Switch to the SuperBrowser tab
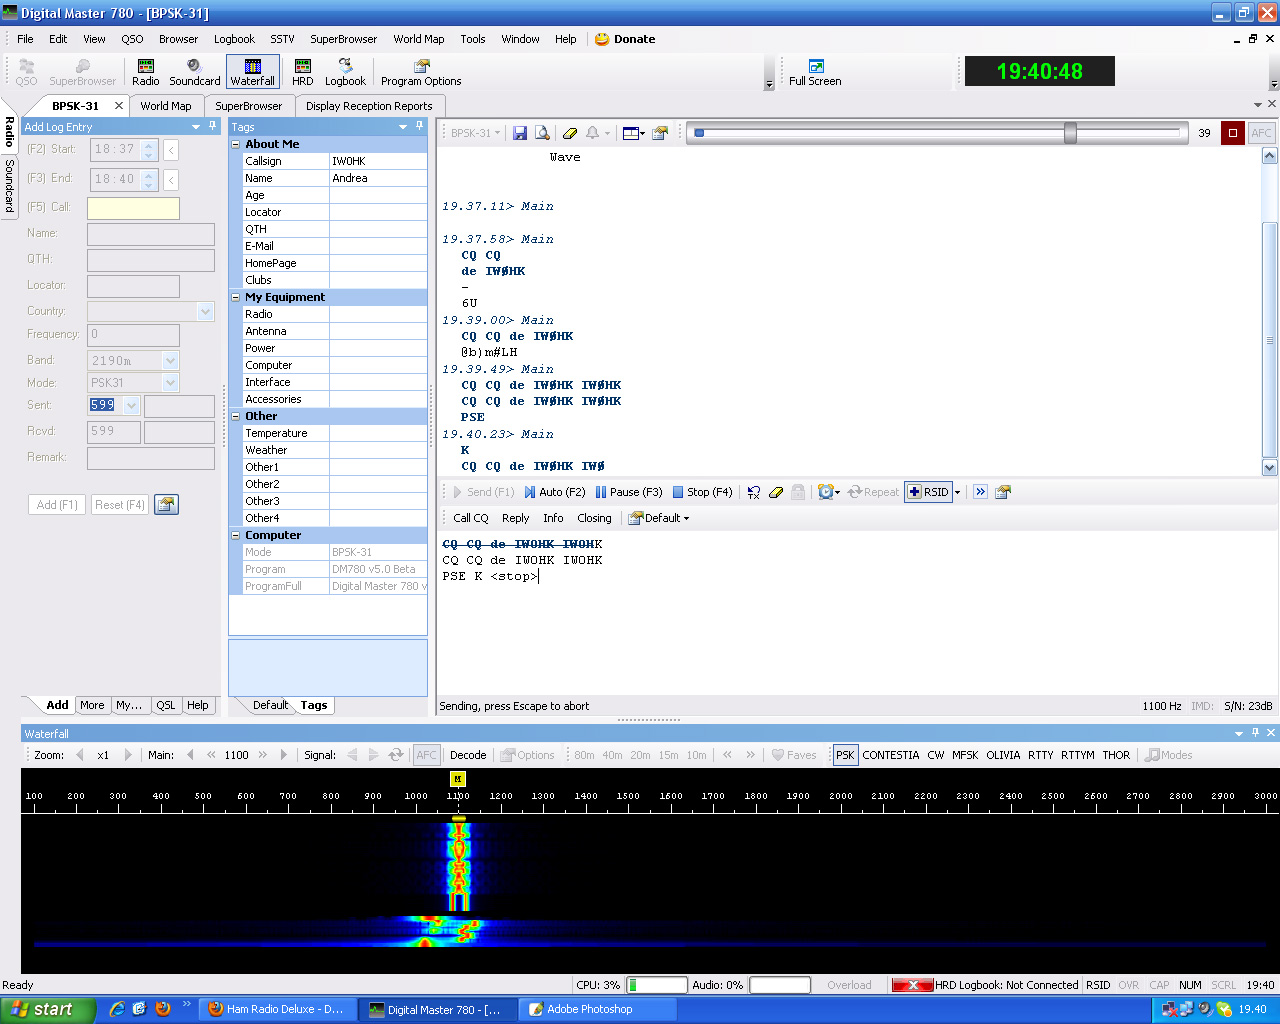 (249, 106)
